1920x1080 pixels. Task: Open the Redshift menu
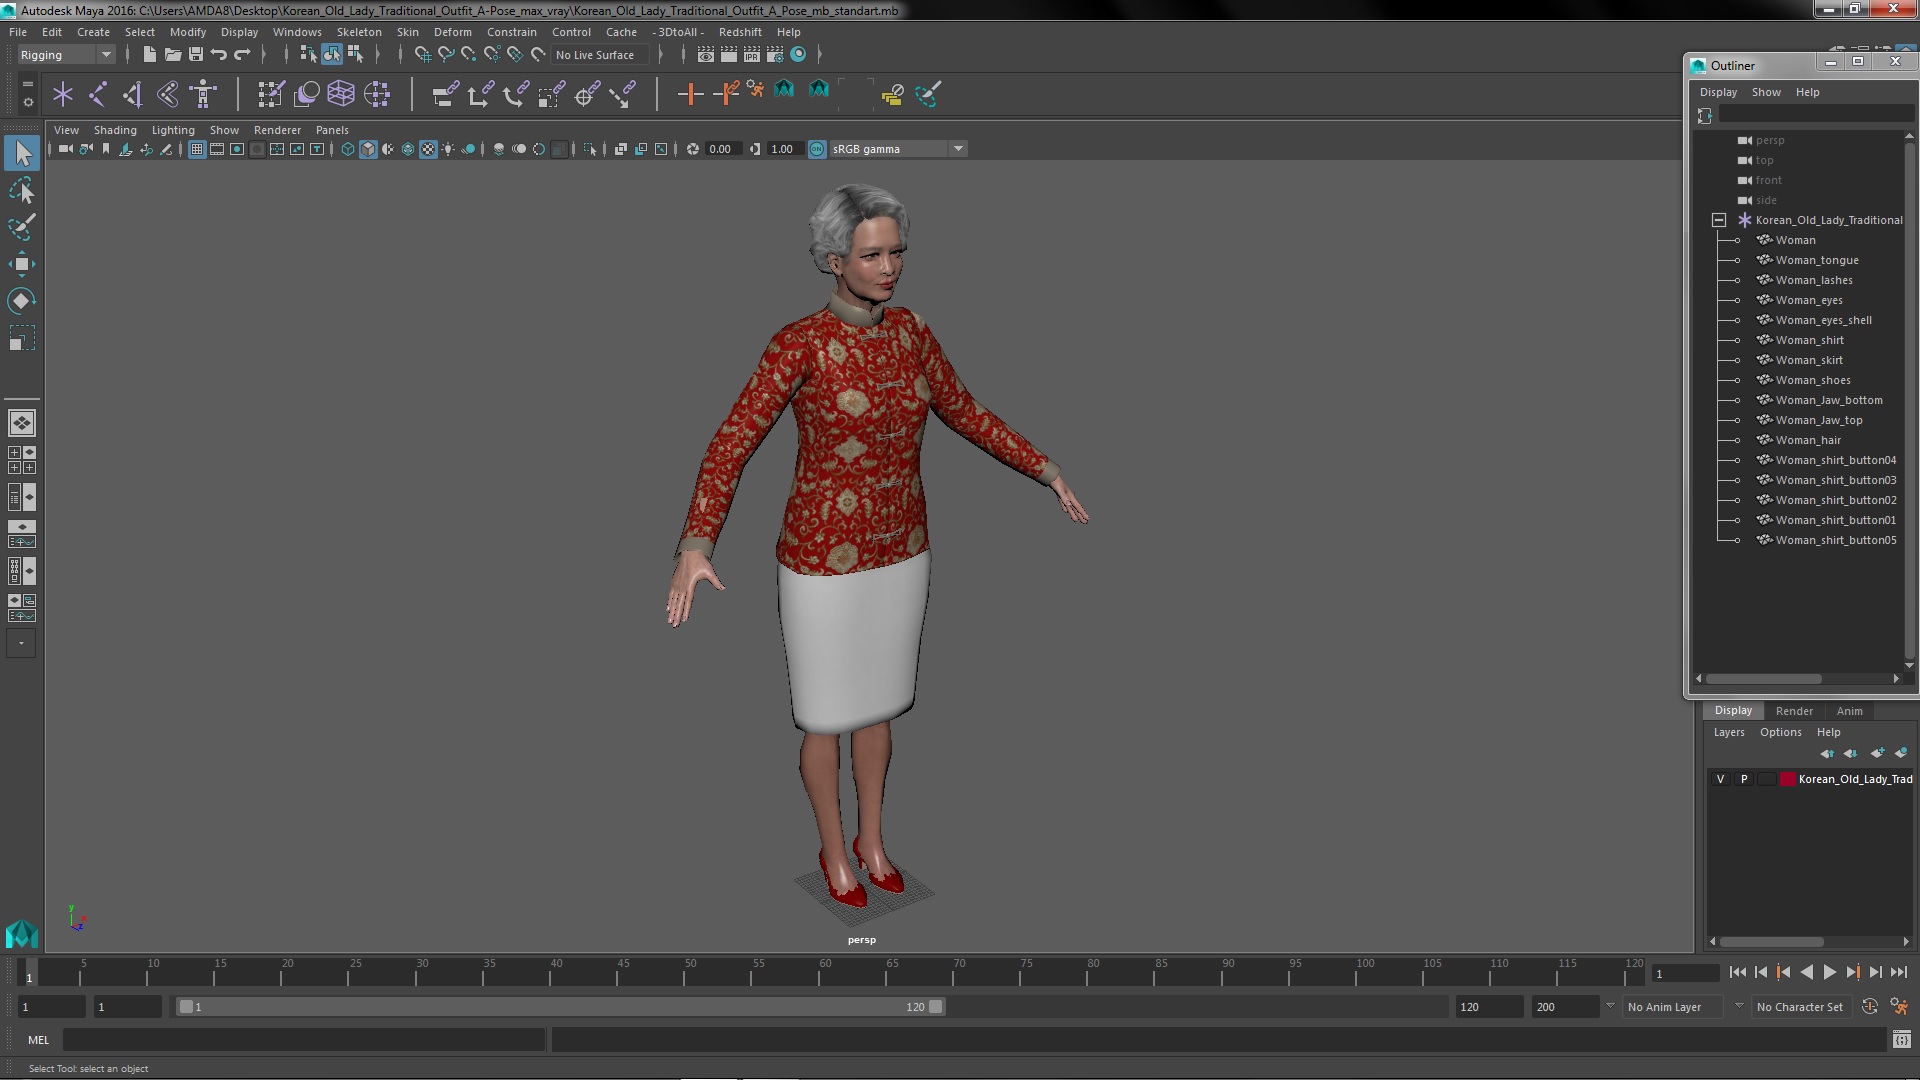[x=740, y=32]
